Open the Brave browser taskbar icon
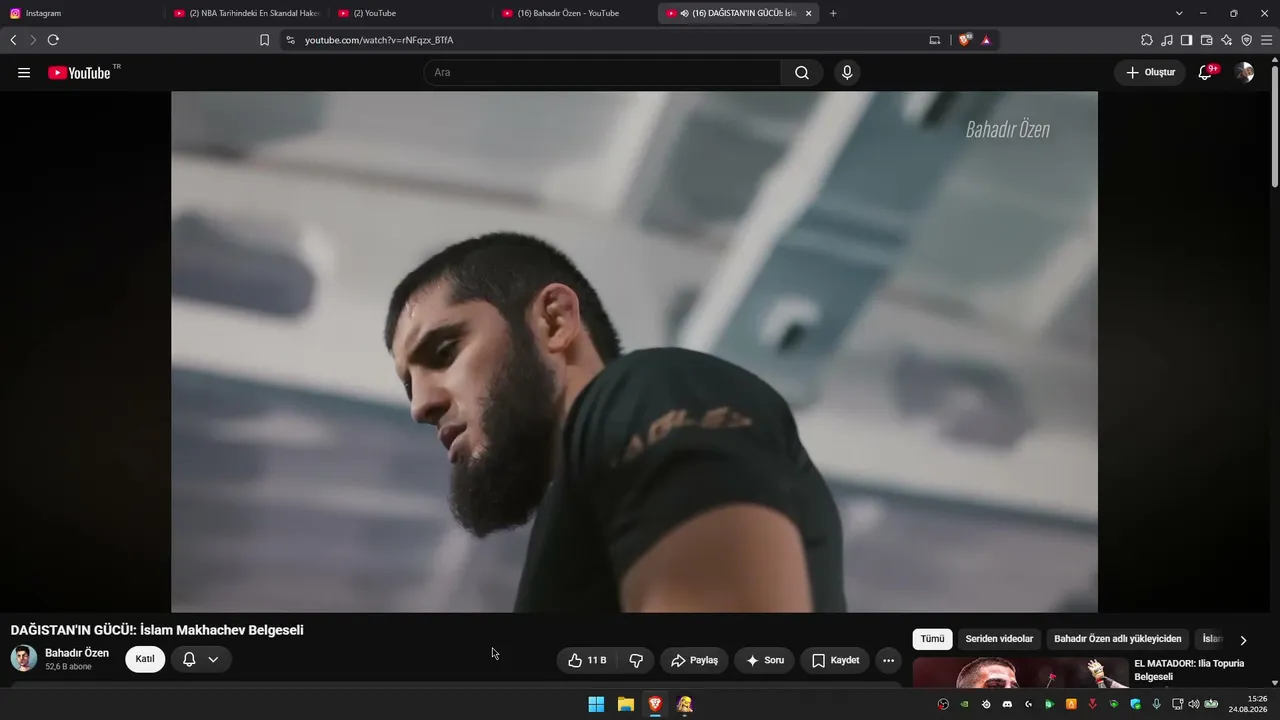This screenshot has height=720, width=1280. 655,704
